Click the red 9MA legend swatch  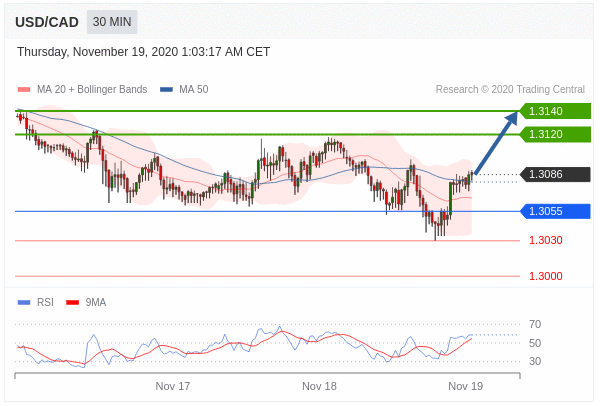[73, 303]
